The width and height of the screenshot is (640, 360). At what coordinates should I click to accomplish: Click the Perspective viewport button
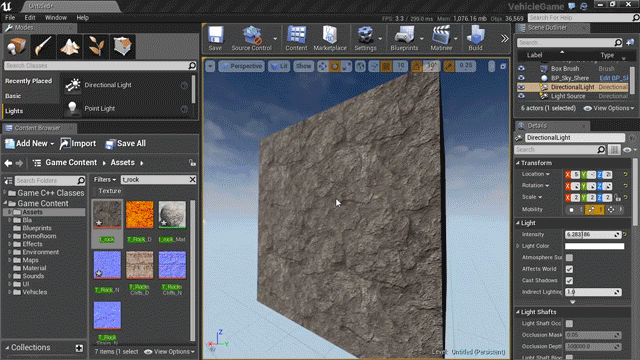tap(242, 66)
